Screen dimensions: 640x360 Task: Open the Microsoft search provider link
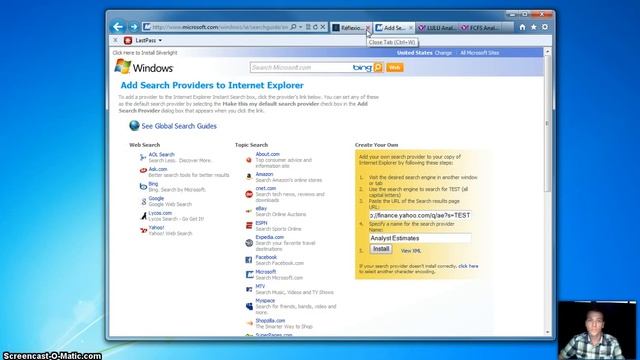click(266, 272)
